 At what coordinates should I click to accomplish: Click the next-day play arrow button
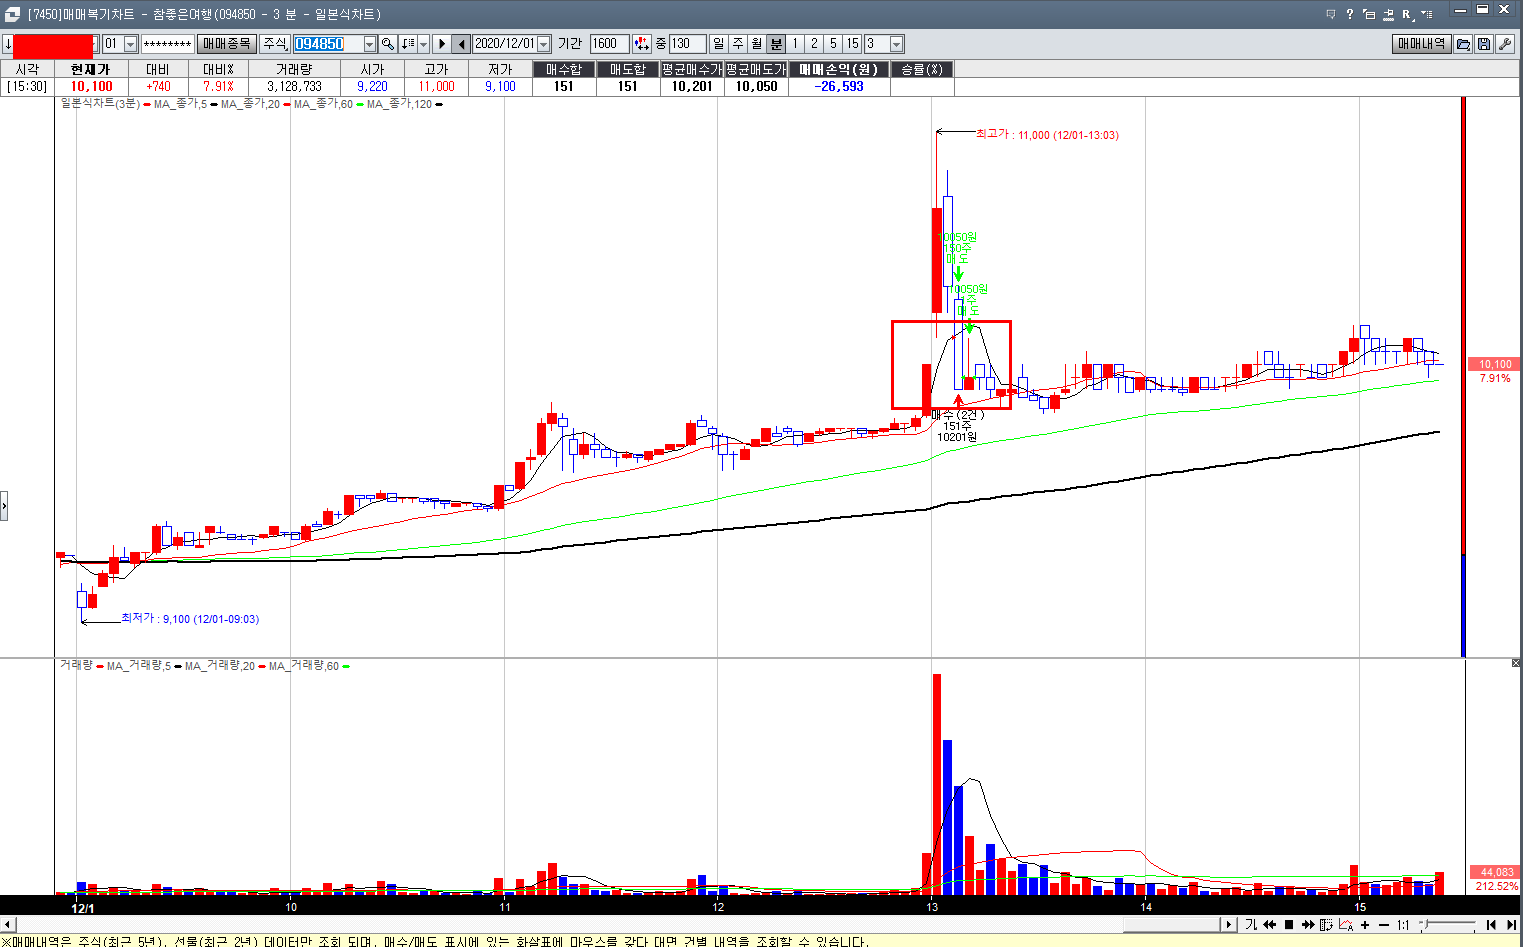[442, 44]
